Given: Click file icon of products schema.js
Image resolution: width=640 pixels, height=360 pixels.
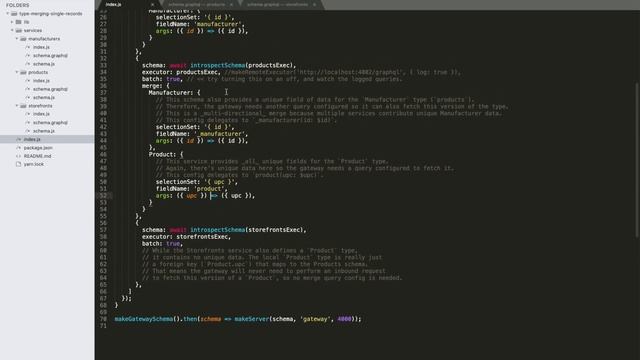Looking at the screenshot, I should click(28, 97).
